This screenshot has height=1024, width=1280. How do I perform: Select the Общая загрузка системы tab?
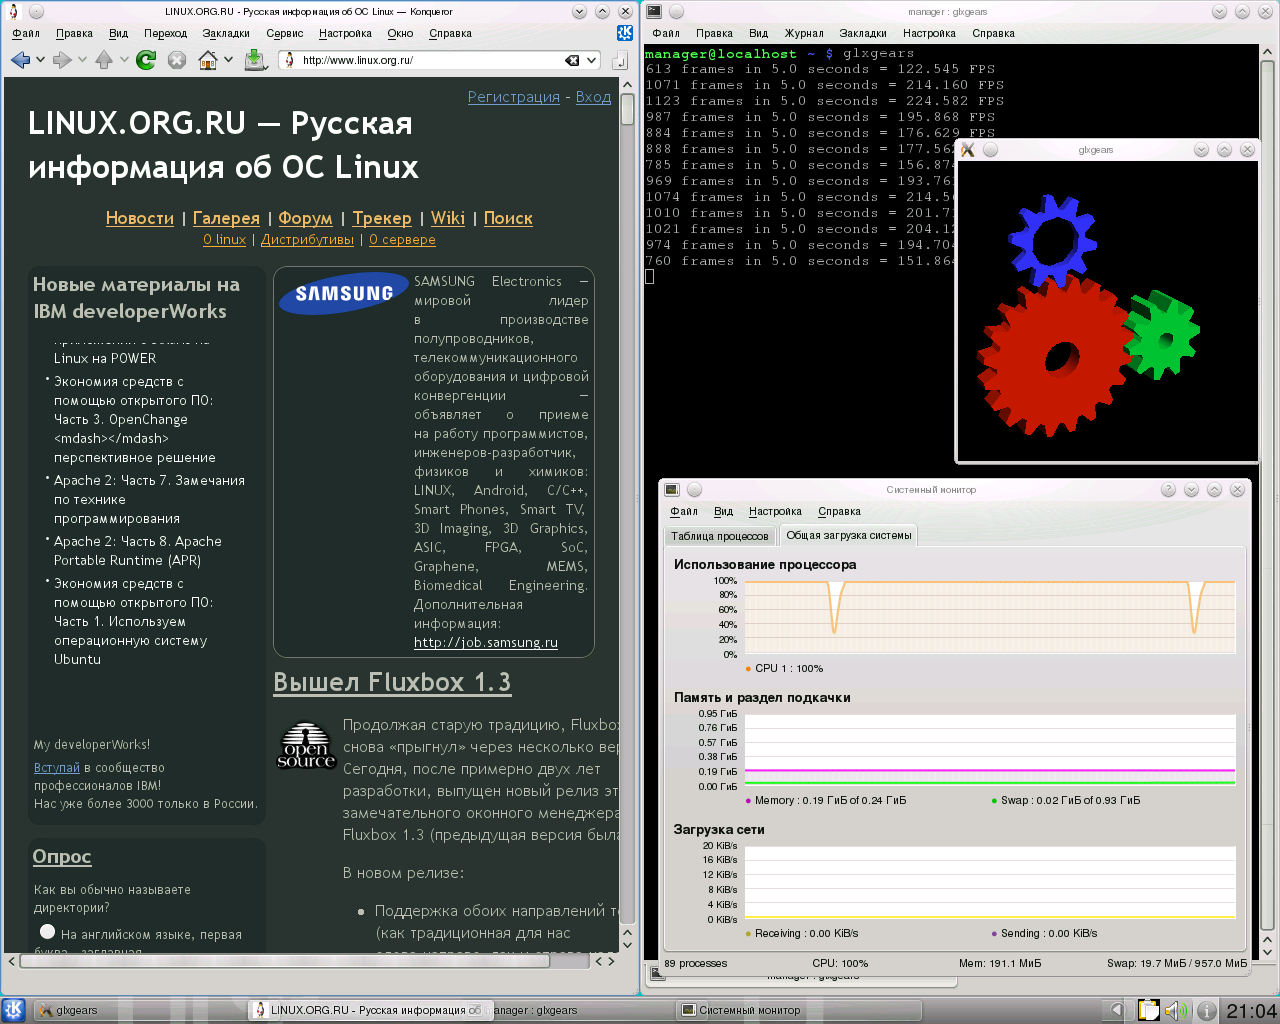(x=849, y=535)
